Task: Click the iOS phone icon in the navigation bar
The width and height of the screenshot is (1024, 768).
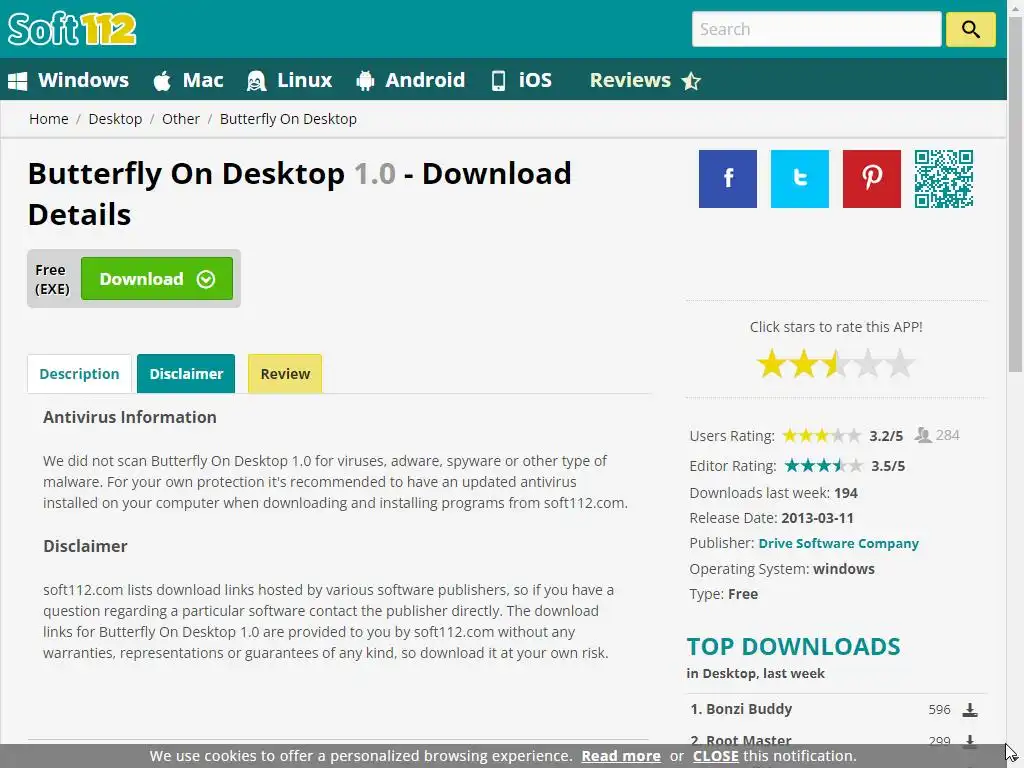Action: click(x=498, y=80)
